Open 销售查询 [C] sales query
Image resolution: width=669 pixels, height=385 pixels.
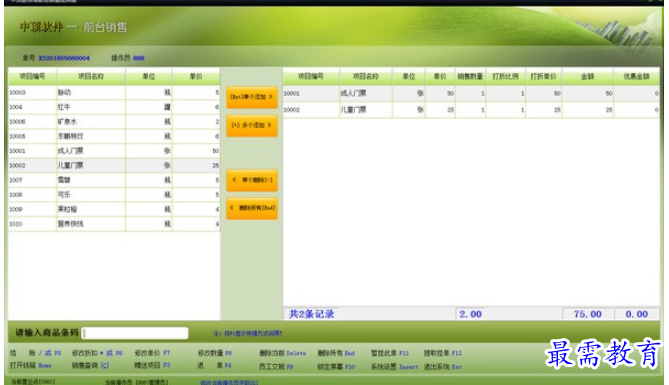[x=90, y=366]
